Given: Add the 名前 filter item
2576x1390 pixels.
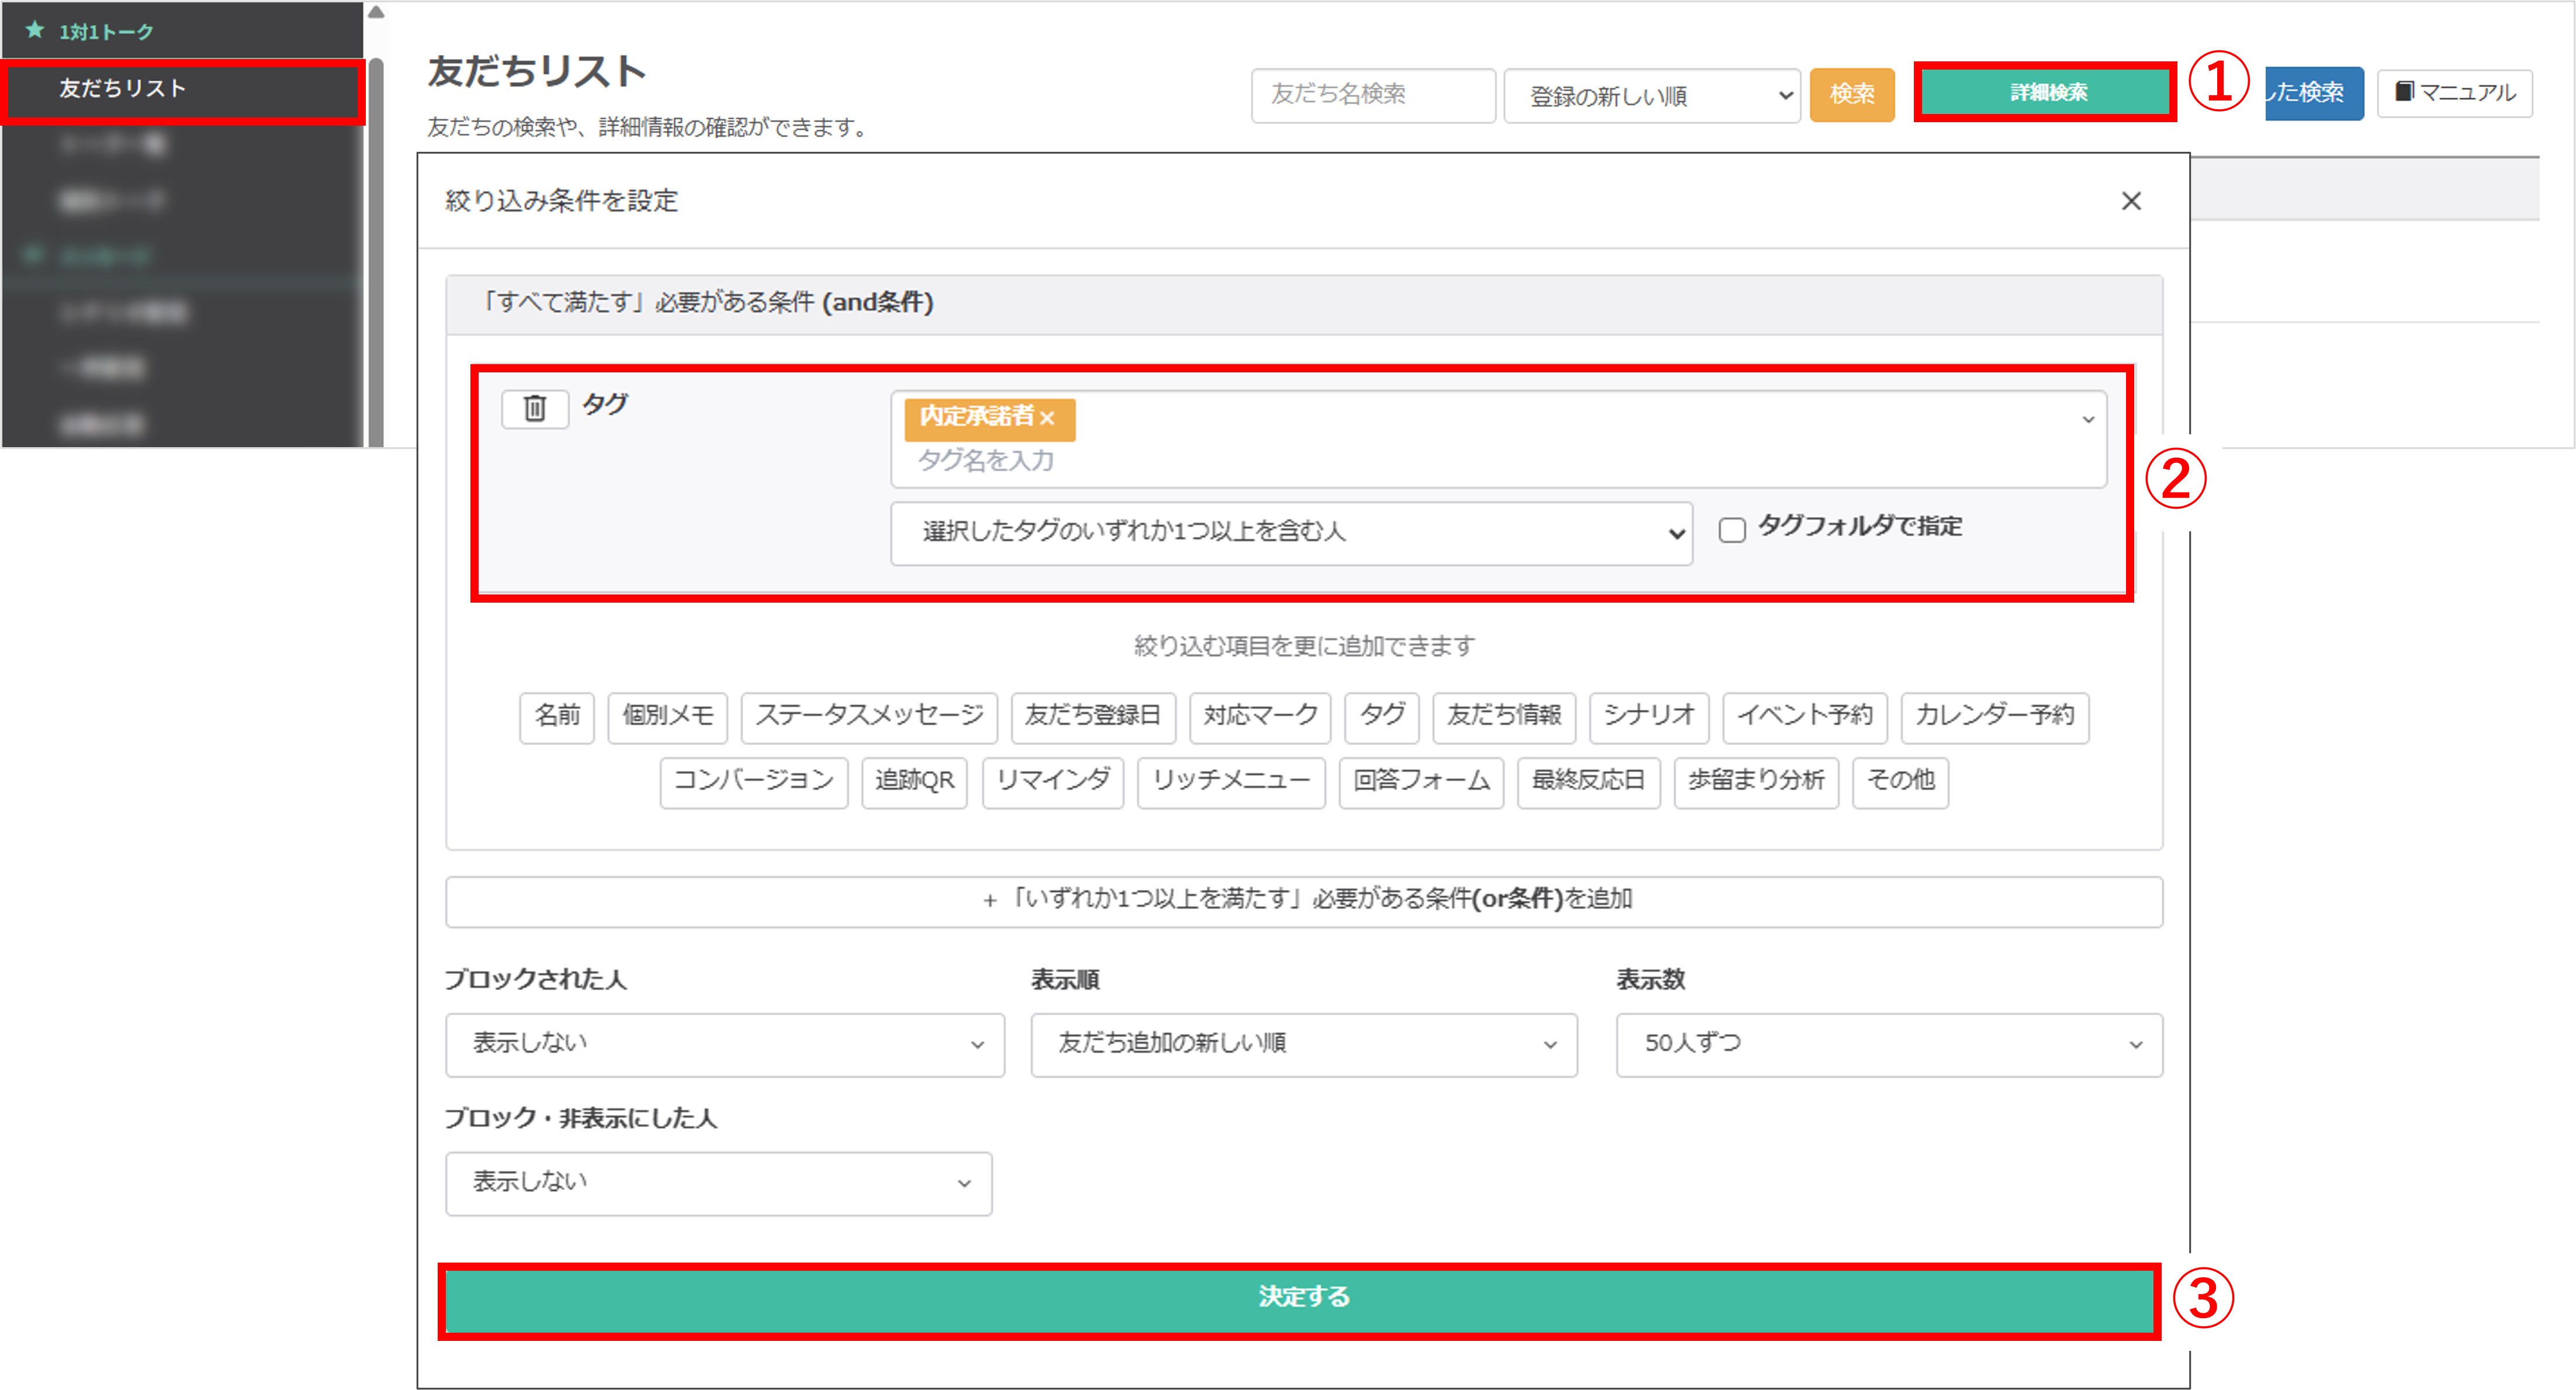Looking at the screenshot, I should point(556,716).
